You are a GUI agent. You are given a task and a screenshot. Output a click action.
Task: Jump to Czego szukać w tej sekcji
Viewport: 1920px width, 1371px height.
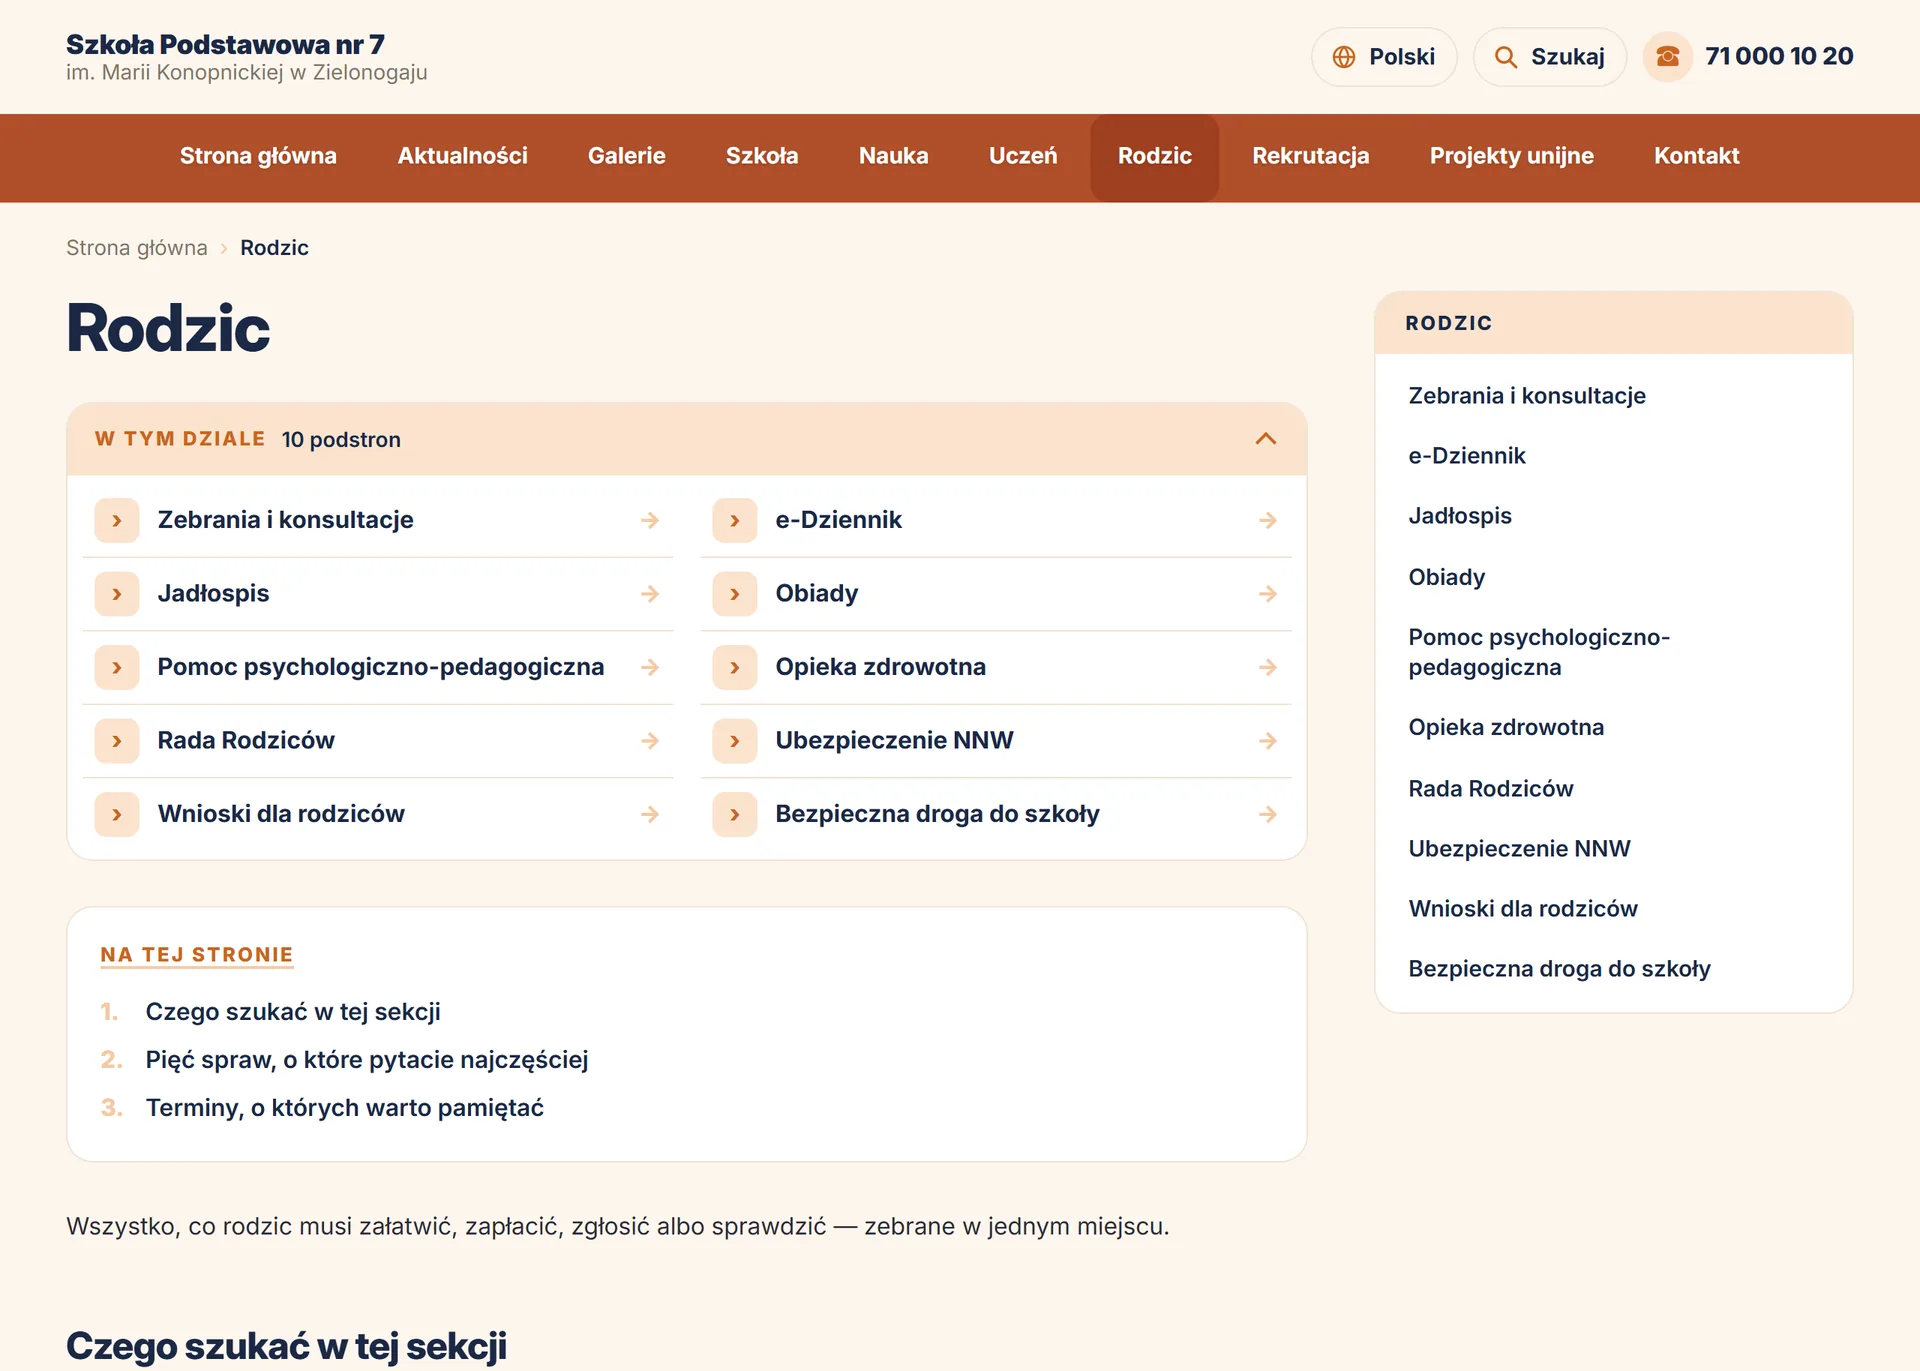point(293,1012)
